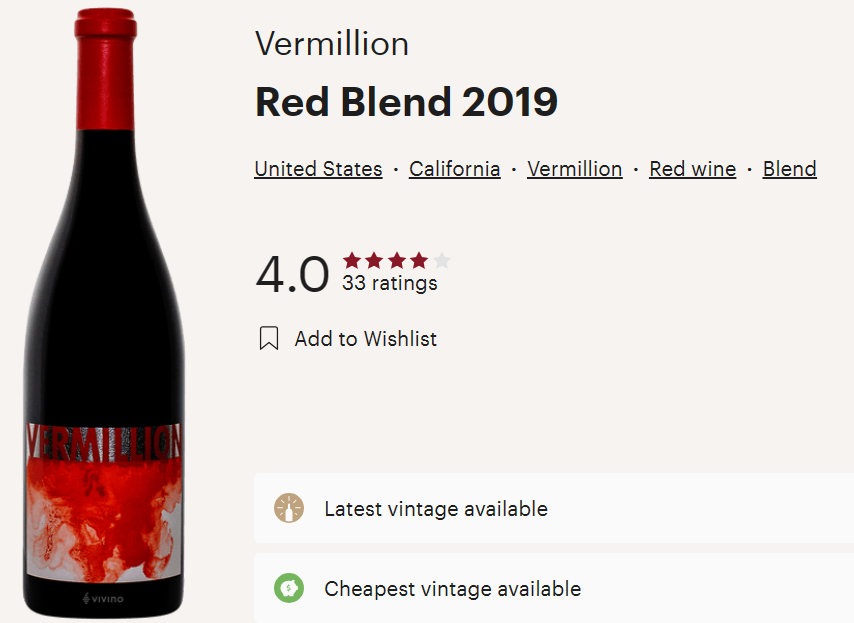The image size is (854, 623).
Task: Click the Add to Wishlist bookmark icon
Action: pos(268,339)
